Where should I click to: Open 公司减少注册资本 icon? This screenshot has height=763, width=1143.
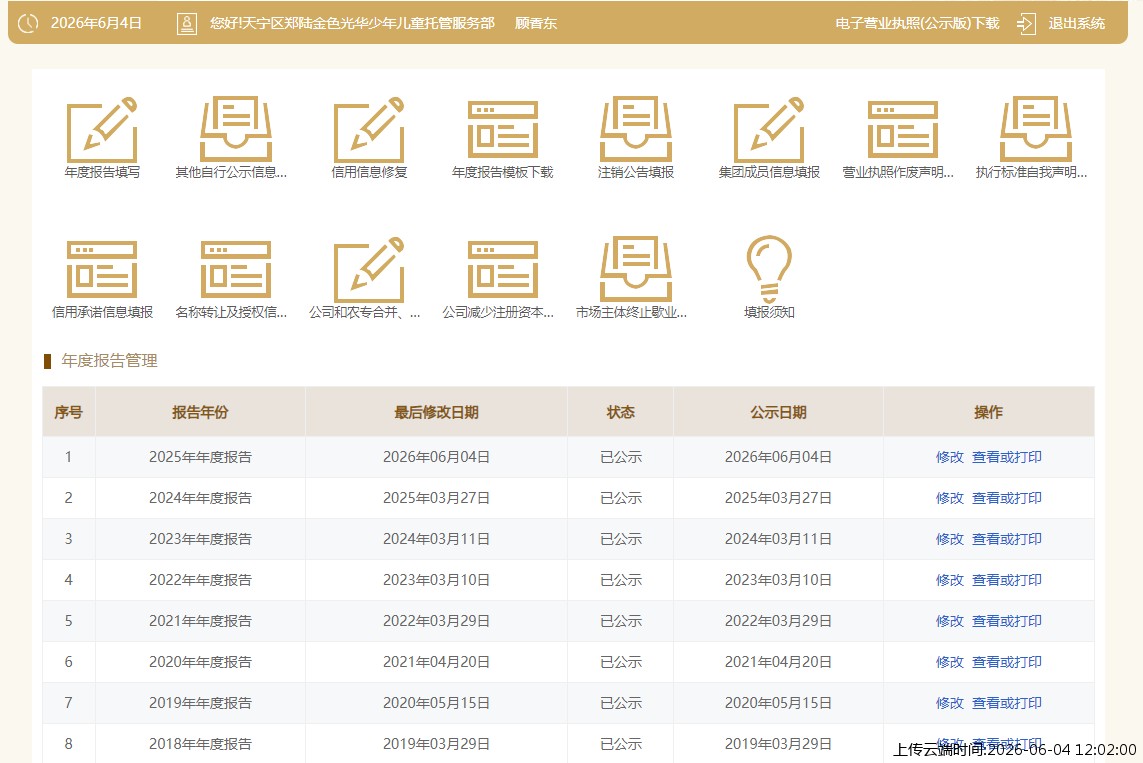point(502,270)
